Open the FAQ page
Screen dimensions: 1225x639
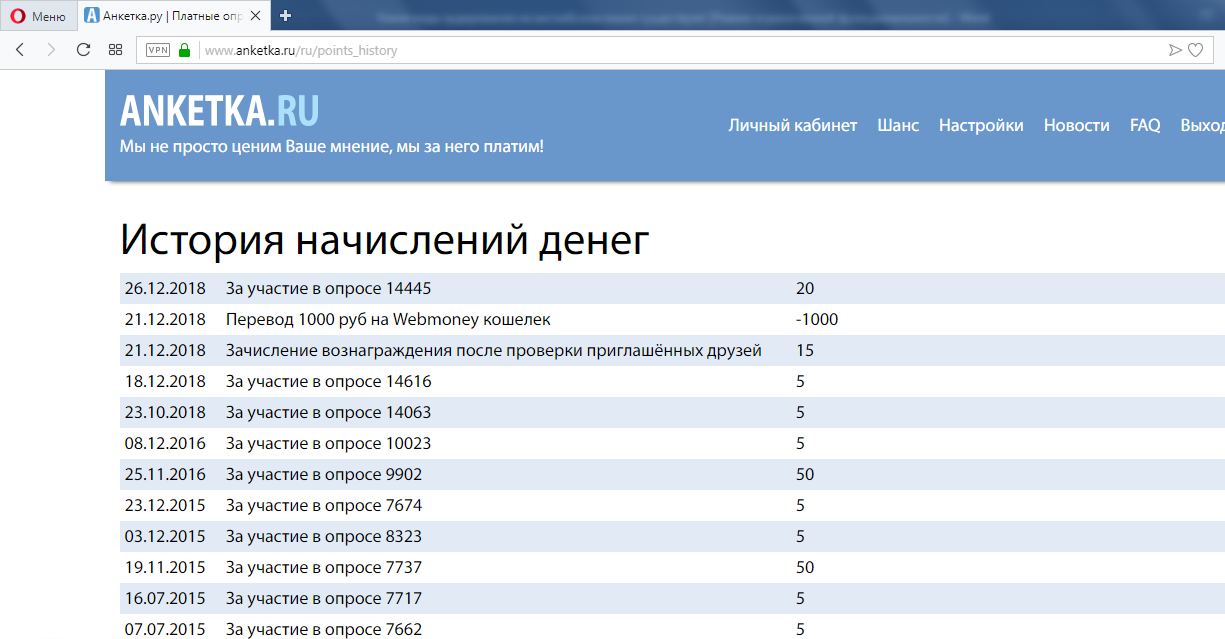tap(1145, 125)
